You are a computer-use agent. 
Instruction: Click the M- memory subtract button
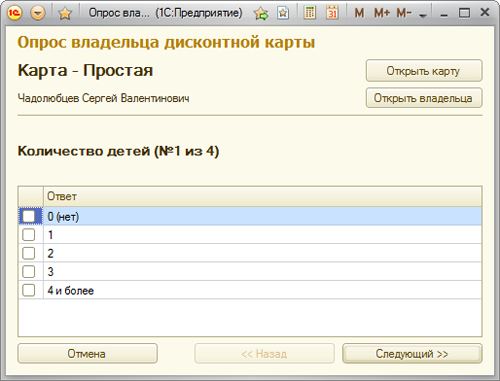click(x=404, y=13)
